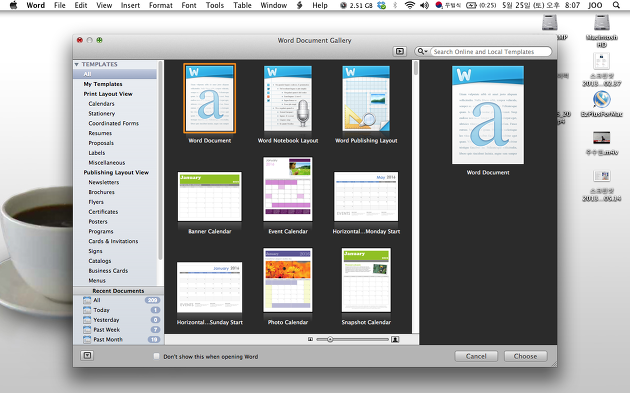
Task: Click the bottom-left sidebar toggle button
Action: tap(87, 356)
